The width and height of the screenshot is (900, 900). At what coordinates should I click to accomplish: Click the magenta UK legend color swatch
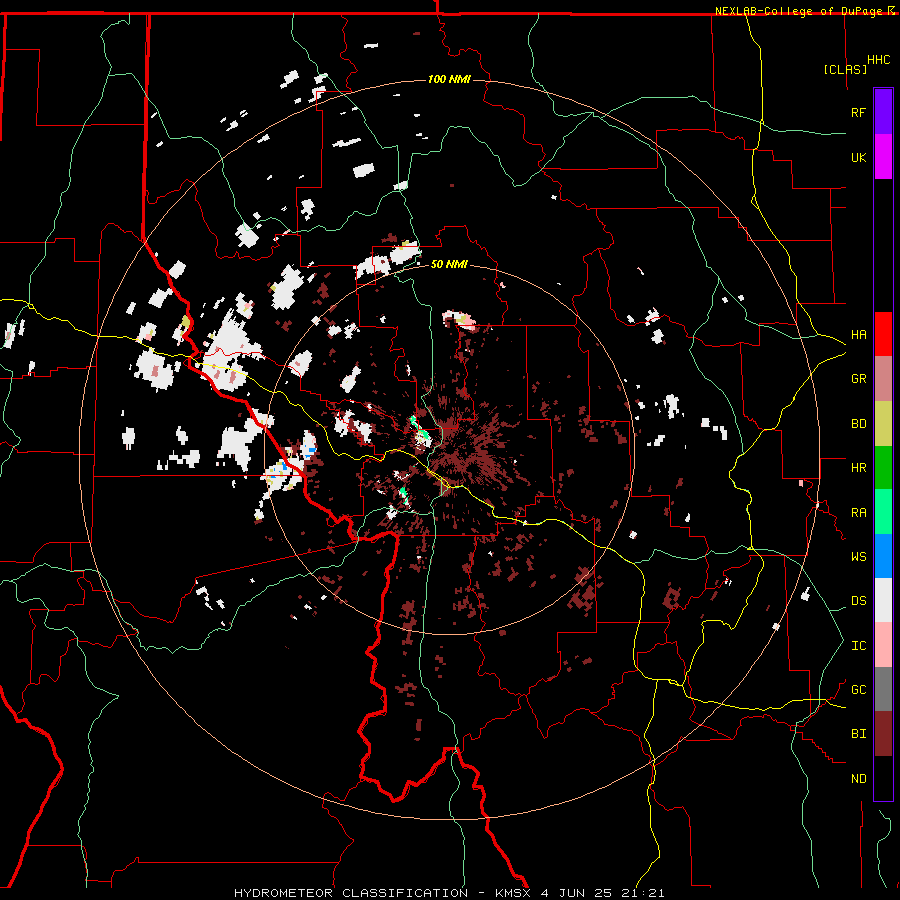coord(883,157)
